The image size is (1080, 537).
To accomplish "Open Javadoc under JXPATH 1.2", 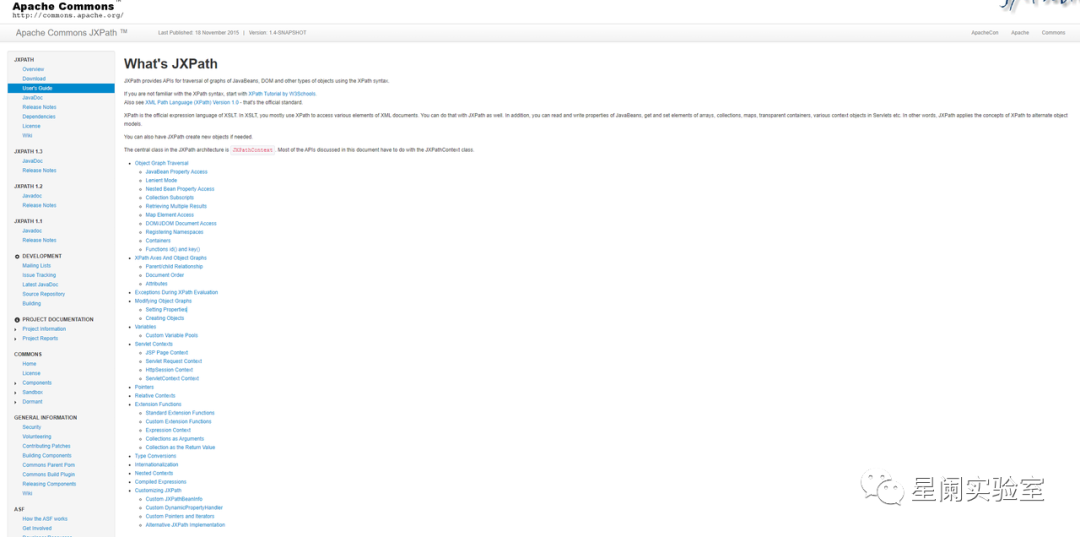I will 32,196.
